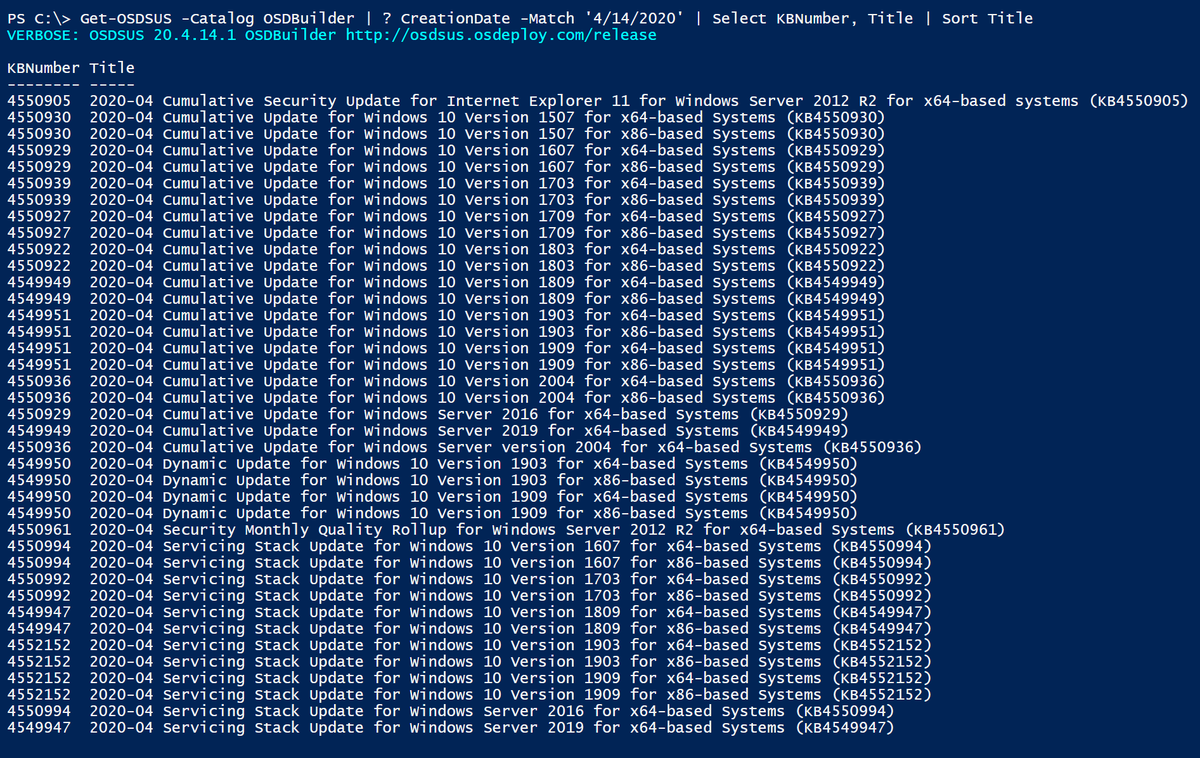Select Cumulative Update Windows 10 Version 1507 x86 row

pos(446,134)
